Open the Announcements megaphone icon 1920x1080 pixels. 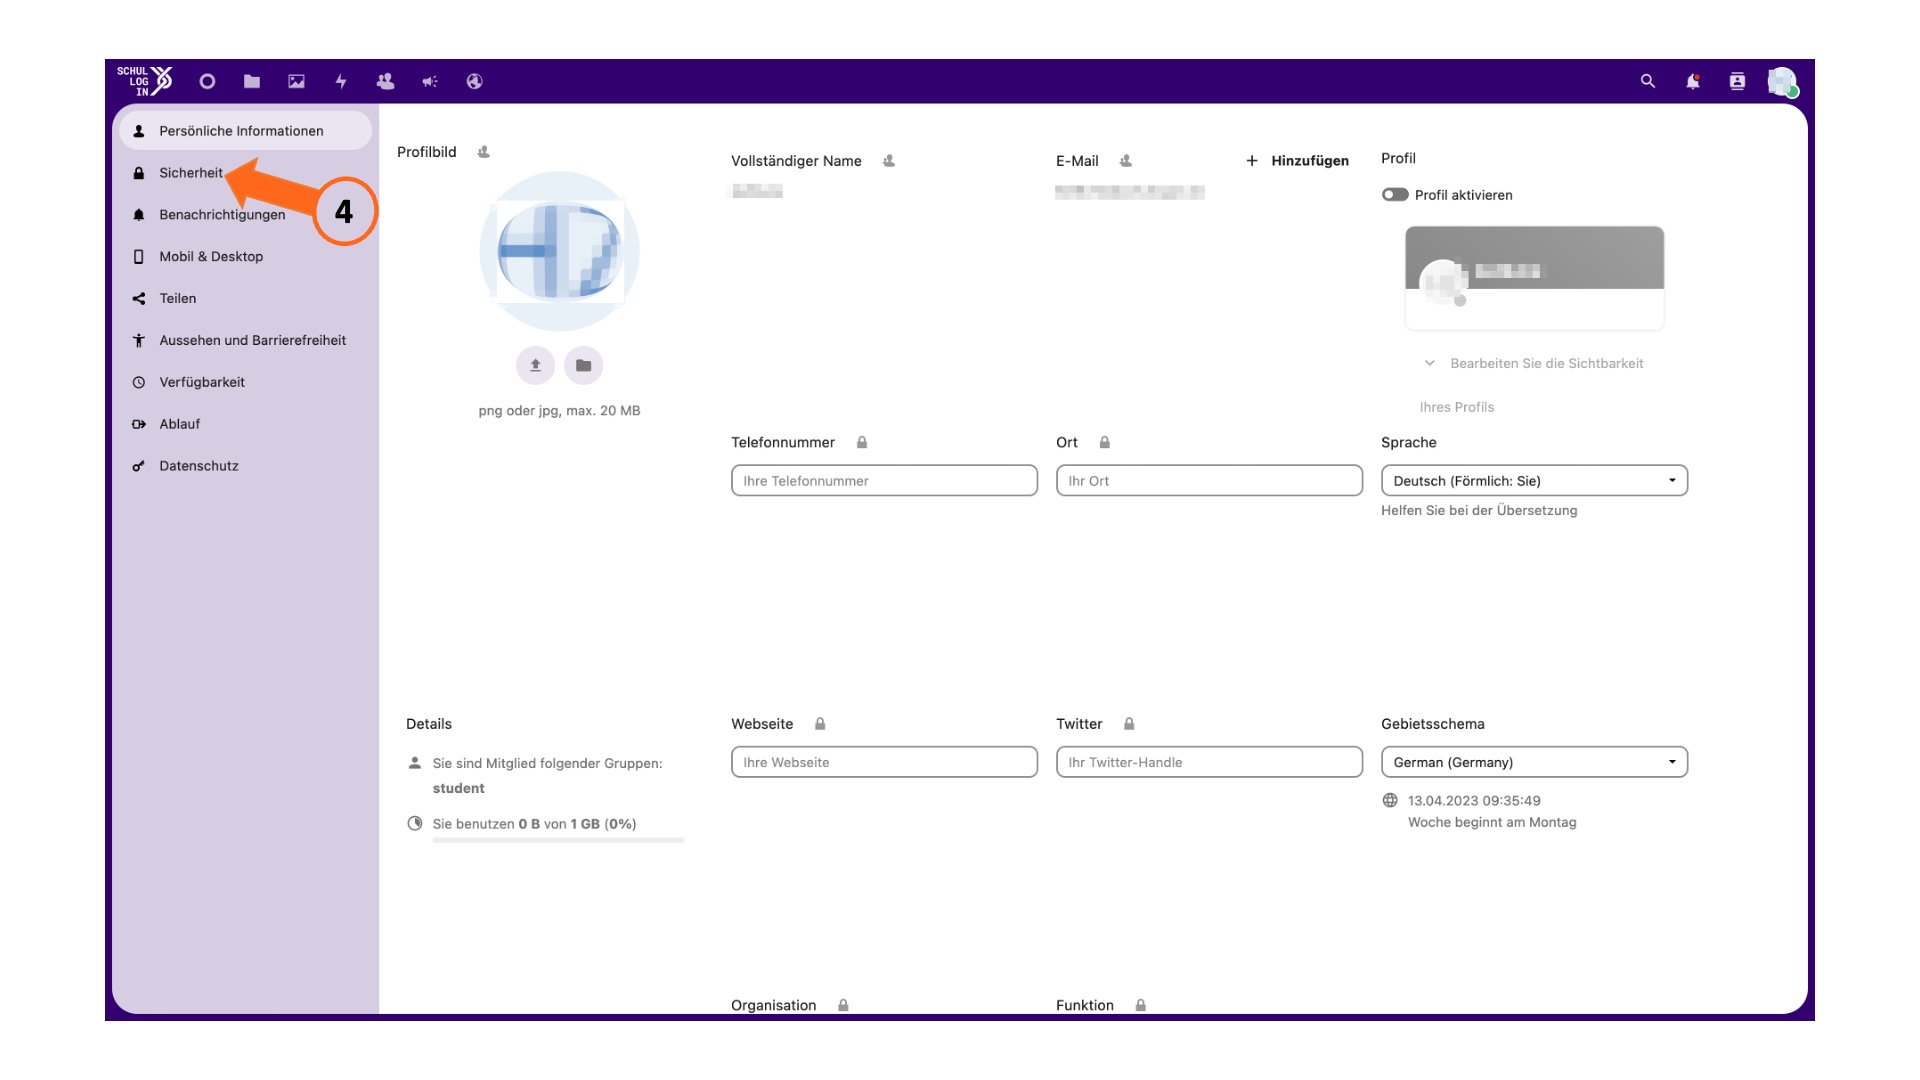coord(430,81)
